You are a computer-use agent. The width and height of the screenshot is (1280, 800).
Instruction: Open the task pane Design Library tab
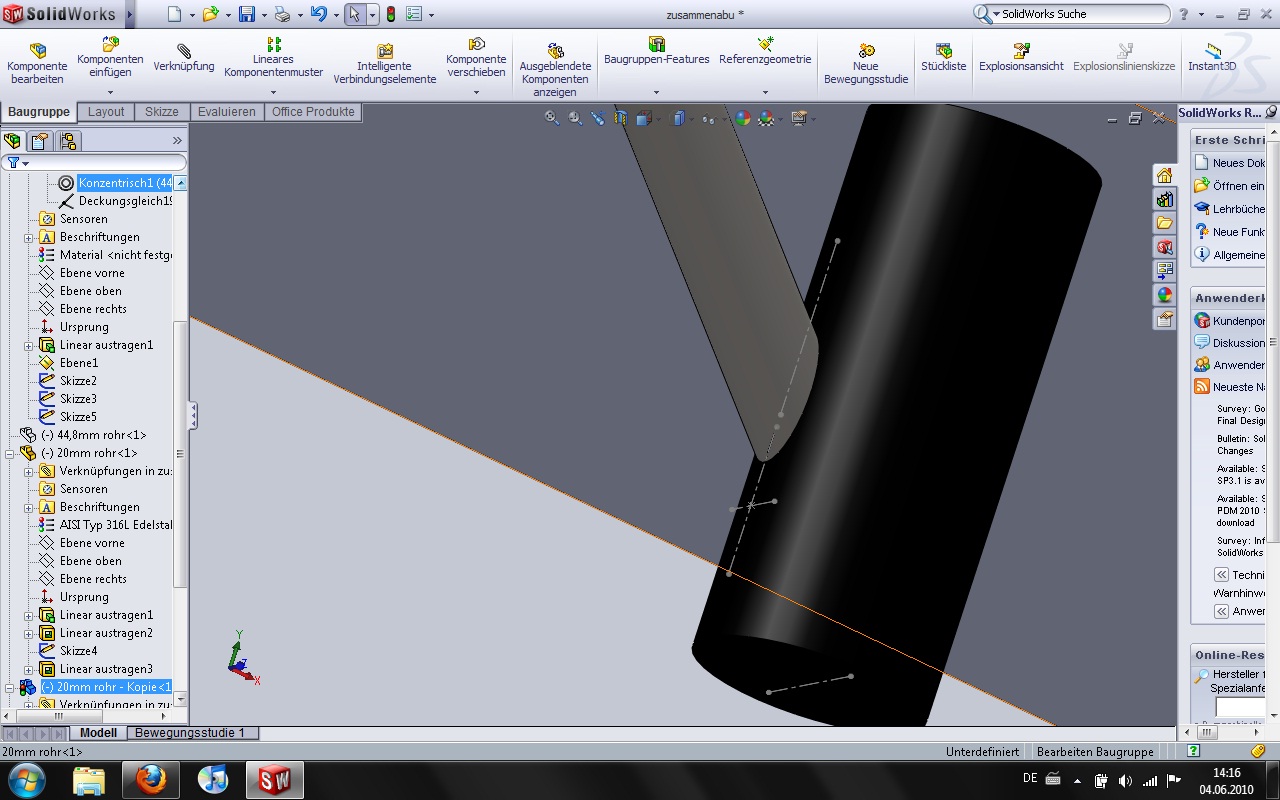click(1164, 200)
